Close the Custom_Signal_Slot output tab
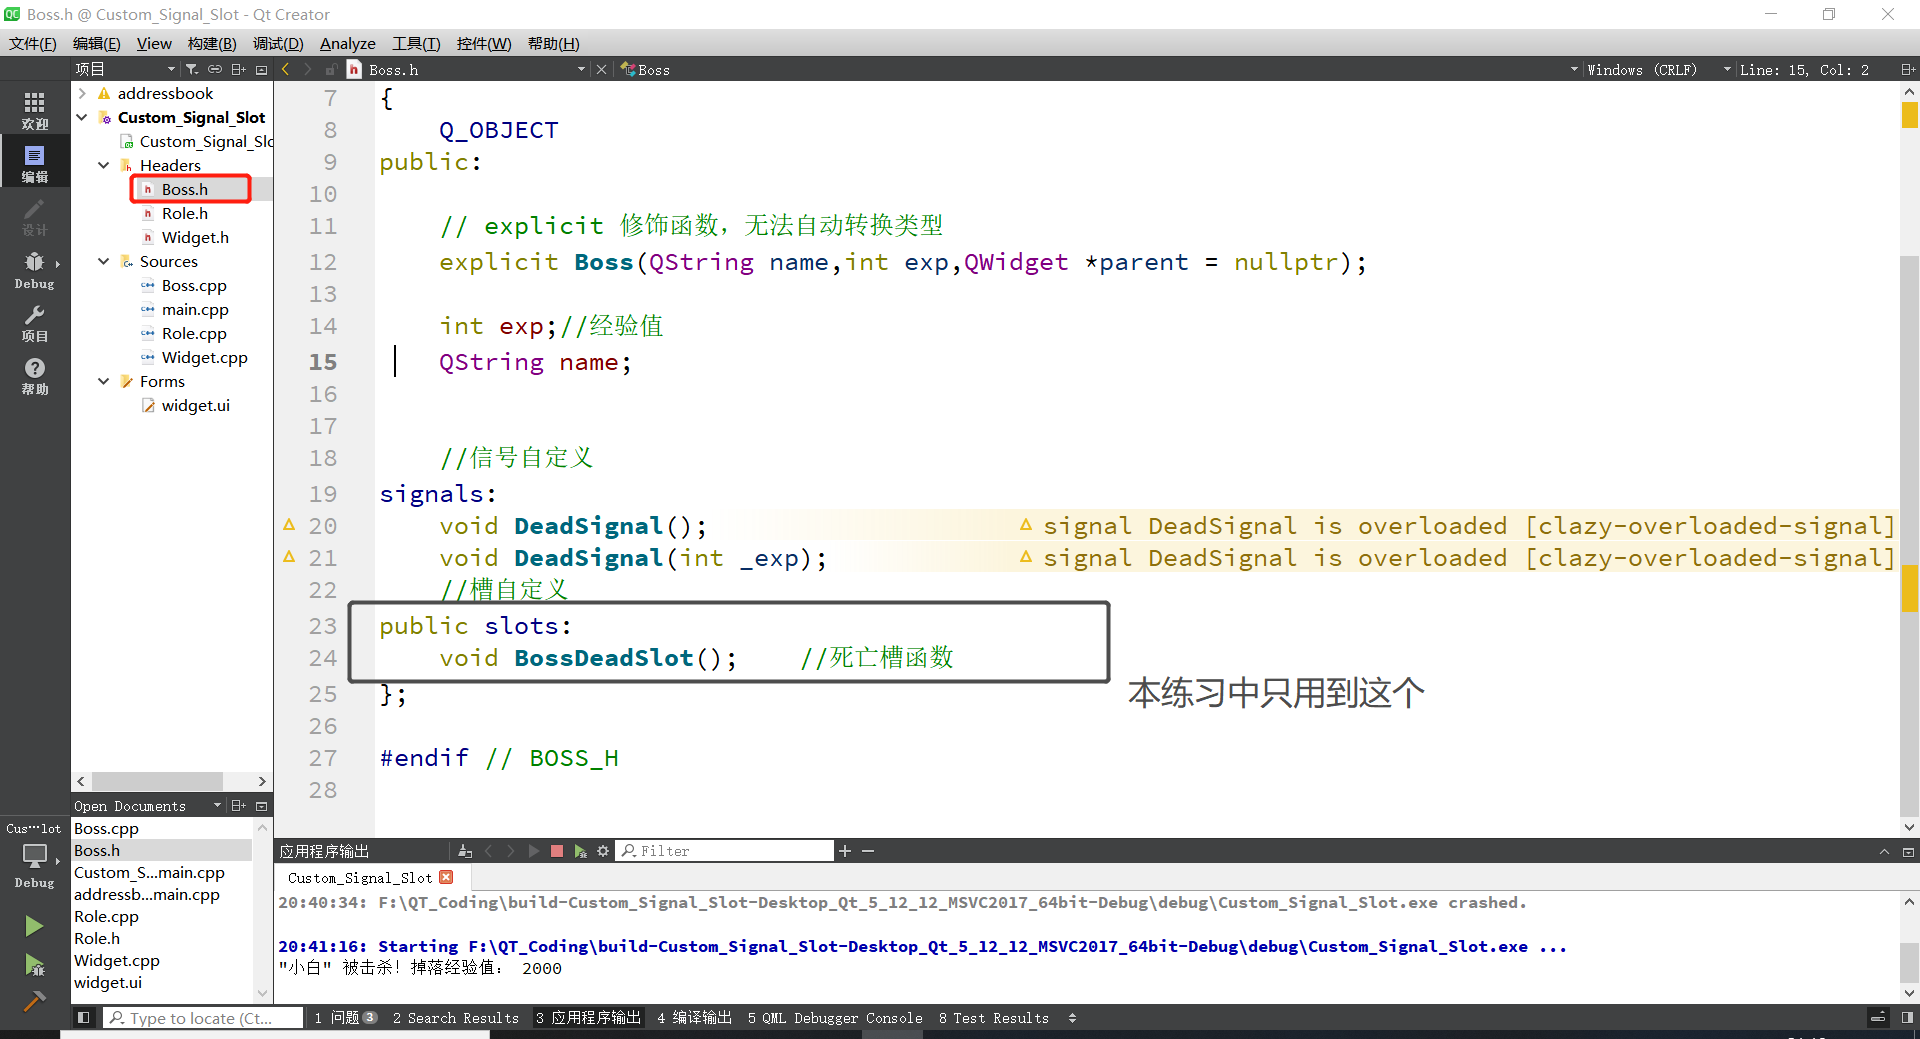This screenshot has width=1920, height=1039. coord(447,877)
